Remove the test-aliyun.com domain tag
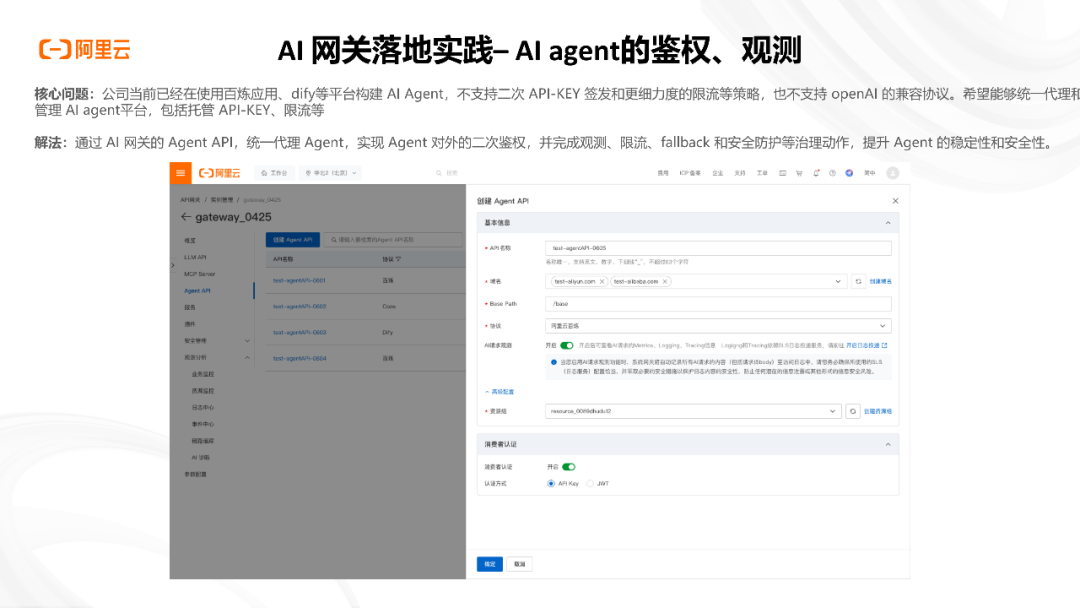The width and height of the screenshot is (1080, 608). pos(602,281)
